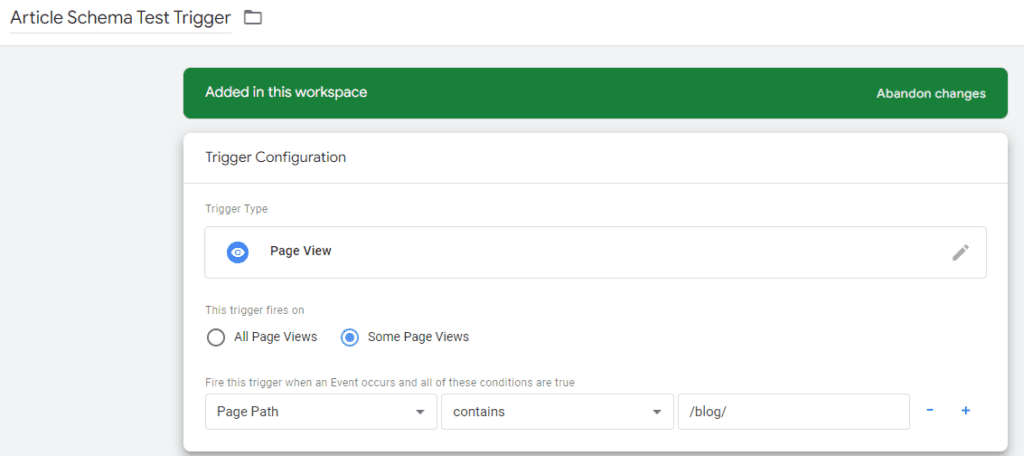Click the /blog/ value input field
Image resolution: width=1024 pixels, height=456 pixels.
[x=793, y=412]
